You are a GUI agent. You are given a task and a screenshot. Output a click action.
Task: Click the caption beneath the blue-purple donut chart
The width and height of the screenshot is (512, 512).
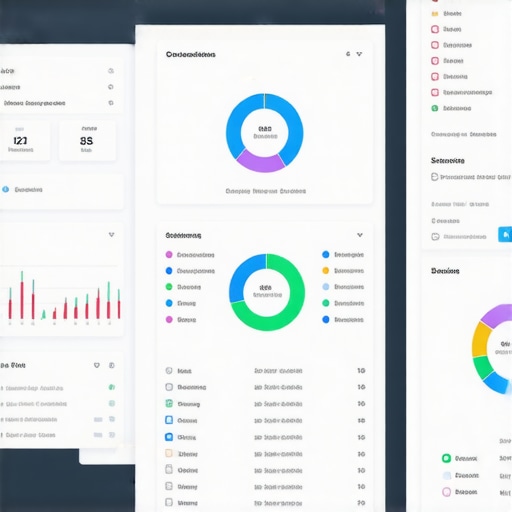[x=266, y=191]
